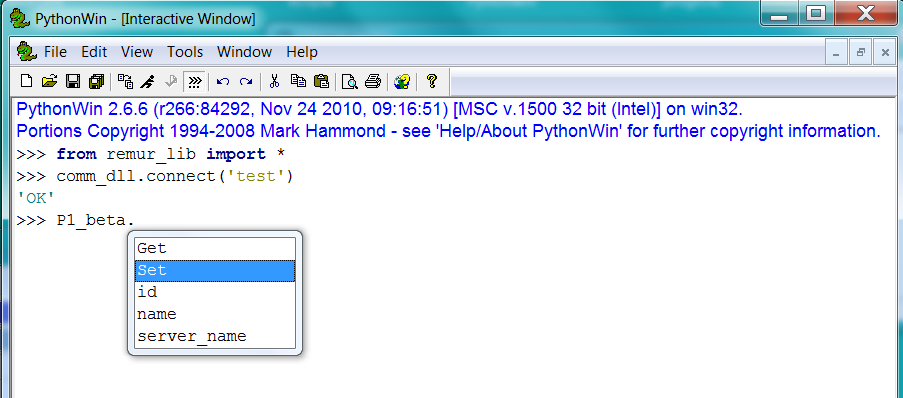The image size is (903, 398).
Task: Pick the id entry in the autocomplete list
Action: tap(215, 292)
